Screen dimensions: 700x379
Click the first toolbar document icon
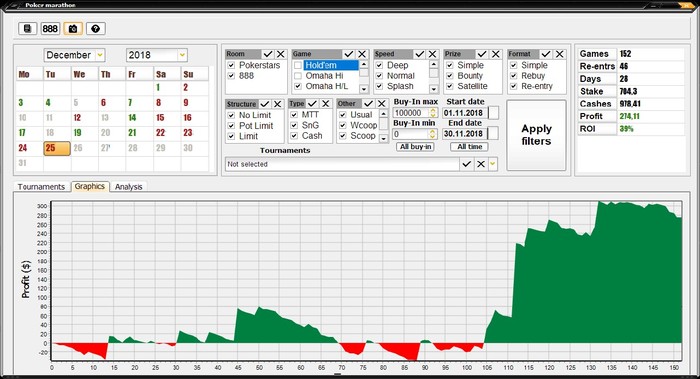pyautogui.click(x=27, y=29)
